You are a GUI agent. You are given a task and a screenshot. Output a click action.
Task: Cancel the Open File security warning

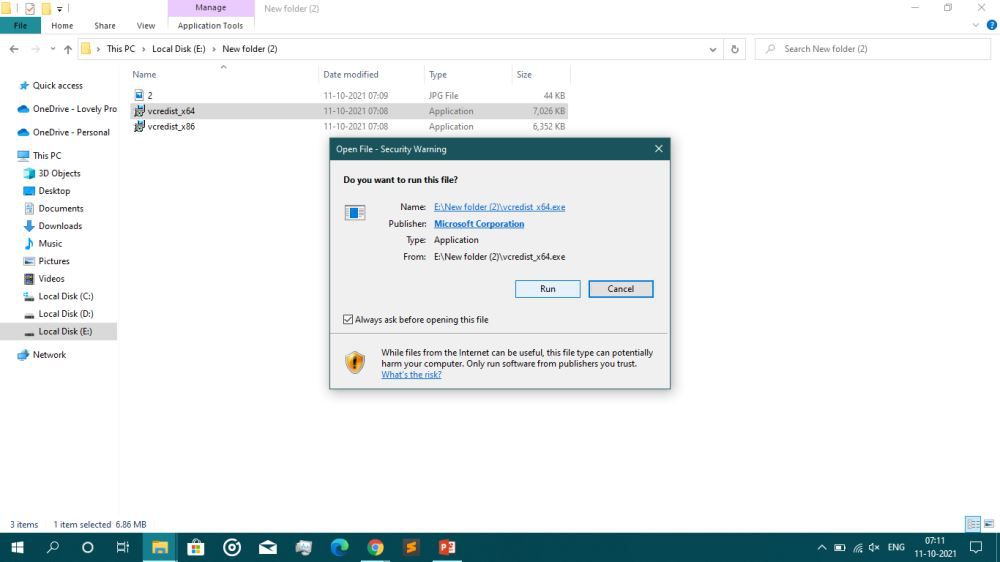[x=621, y=289]
